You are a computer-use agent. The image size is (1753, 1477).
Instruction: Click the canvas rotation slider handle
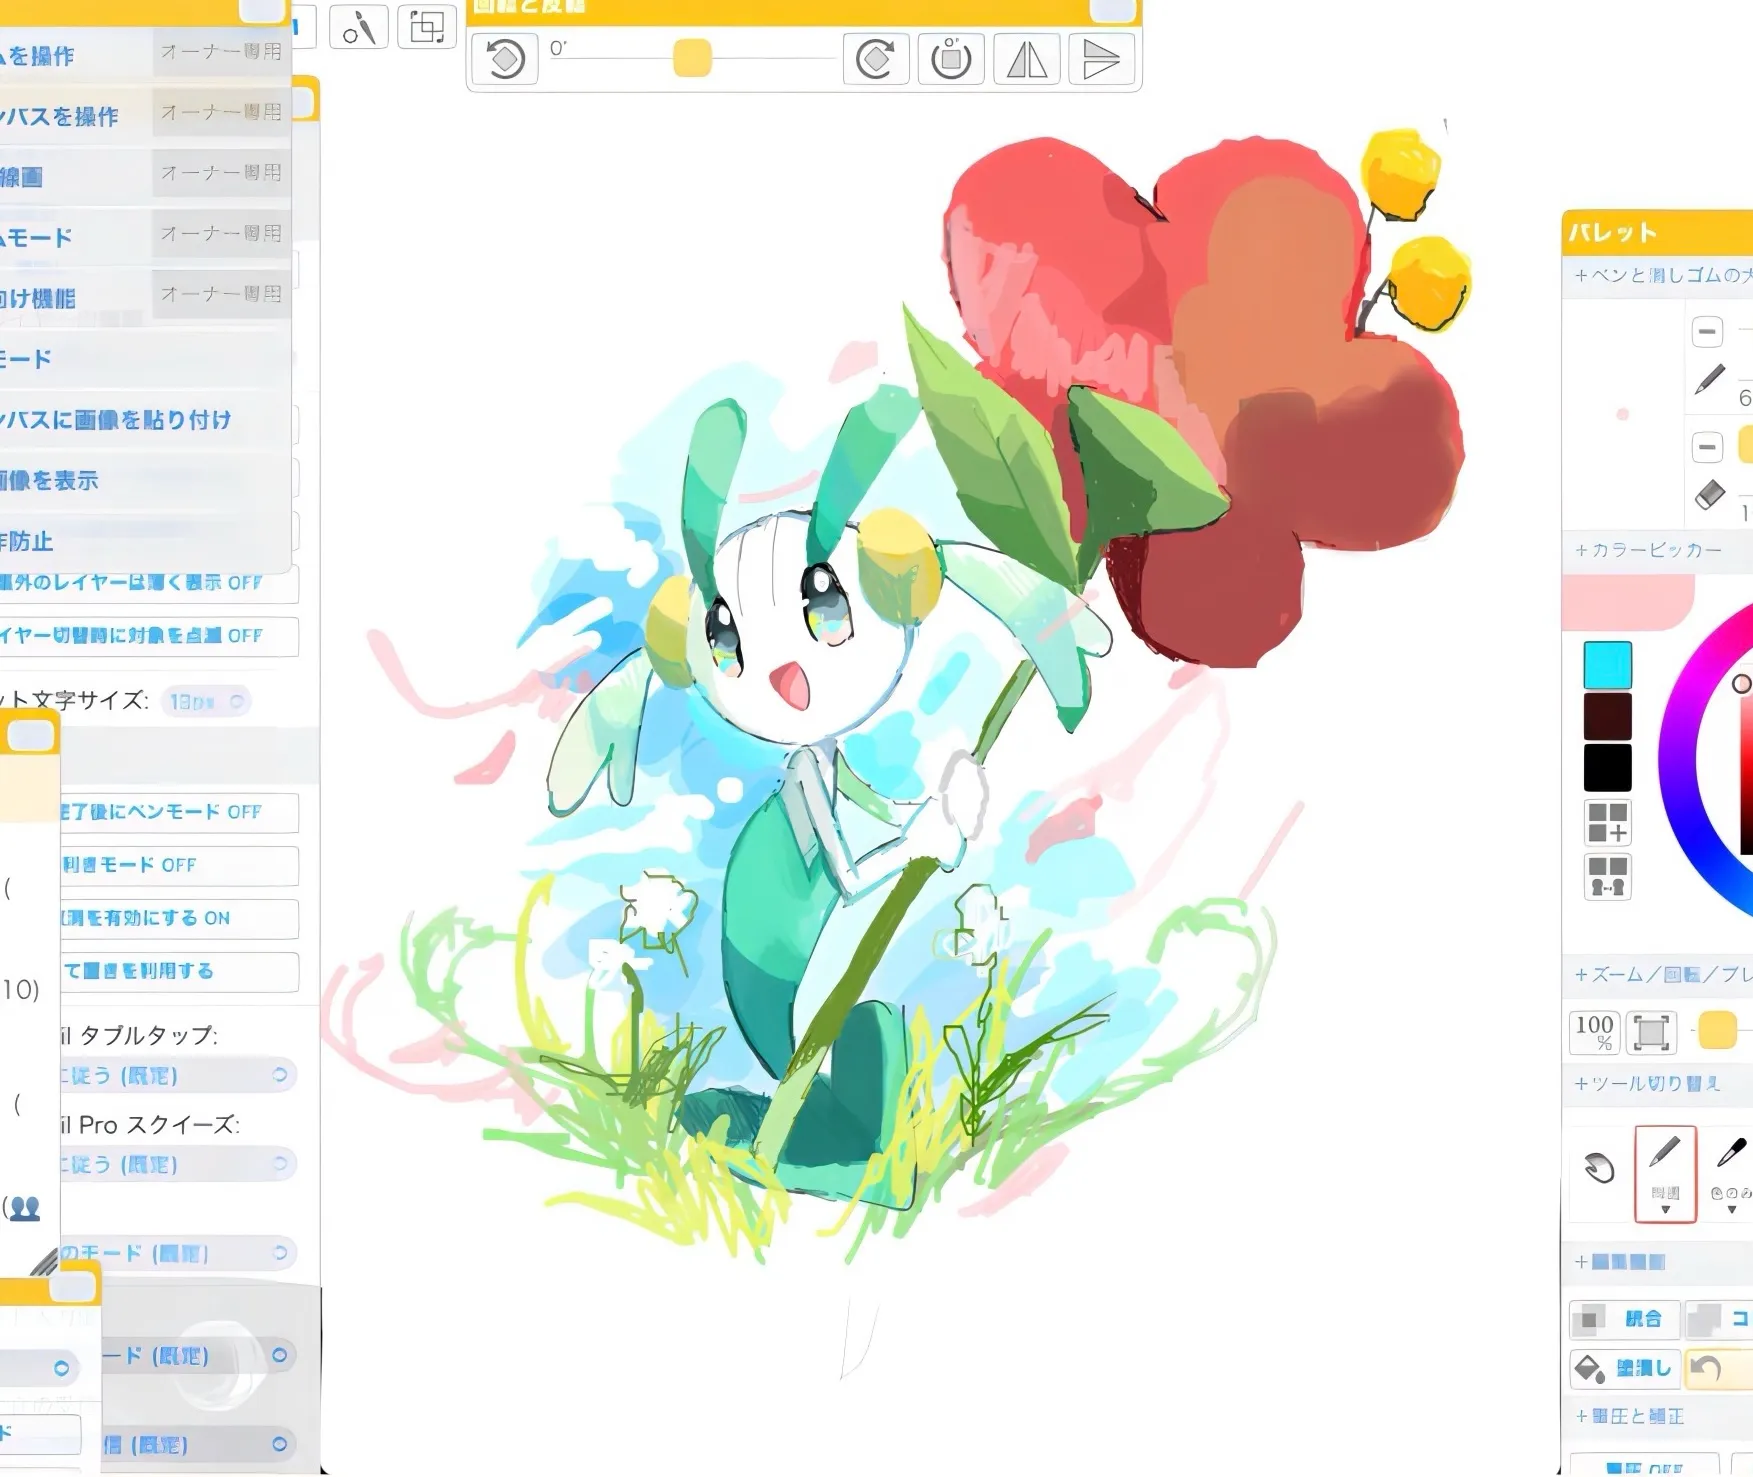click(x=692, y=58)
